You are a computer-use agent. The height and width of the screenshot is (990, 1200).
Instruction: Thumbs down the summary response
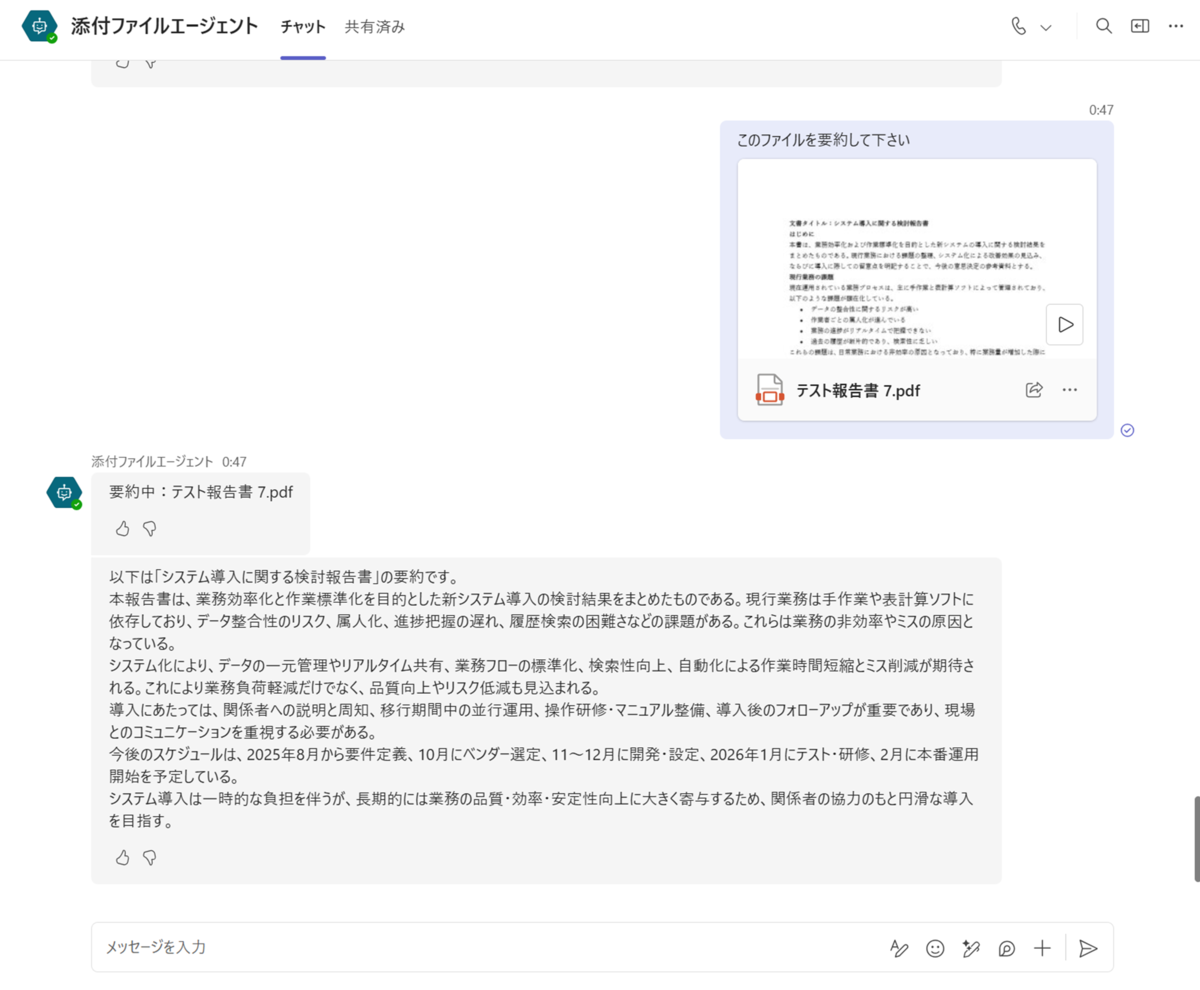pyautogui.click(x=150, y=857)
